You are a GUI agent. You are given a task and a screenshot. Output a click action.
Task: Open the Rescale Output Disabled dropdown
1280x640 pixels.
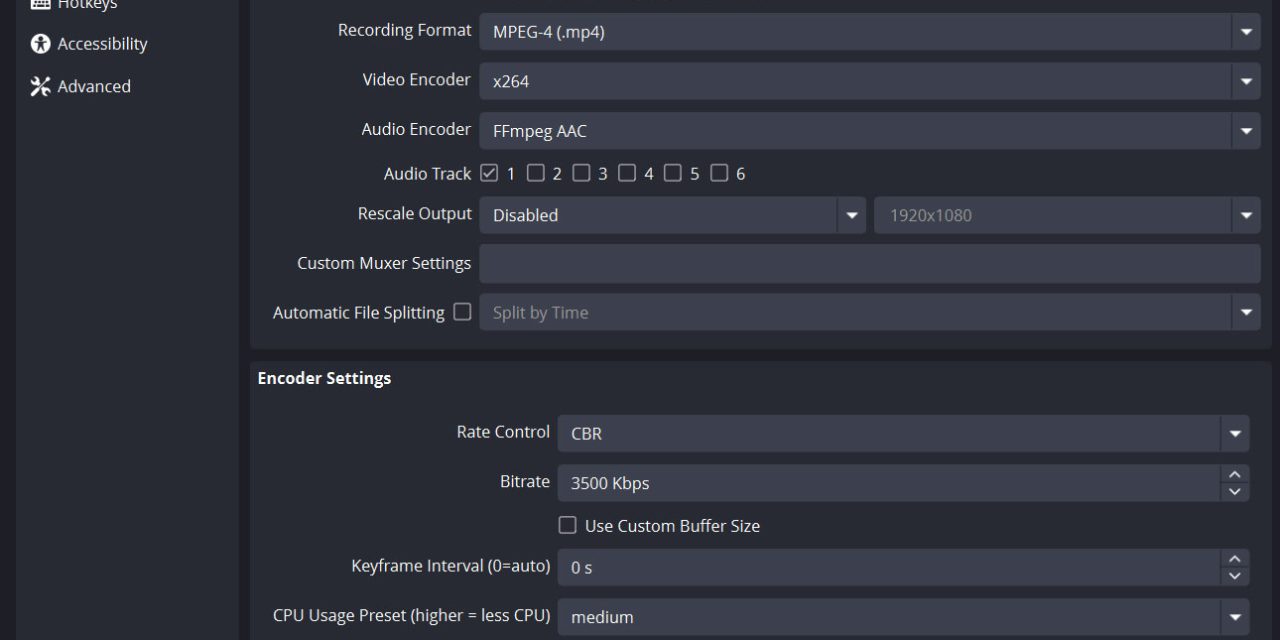click(x=851, y=215)
